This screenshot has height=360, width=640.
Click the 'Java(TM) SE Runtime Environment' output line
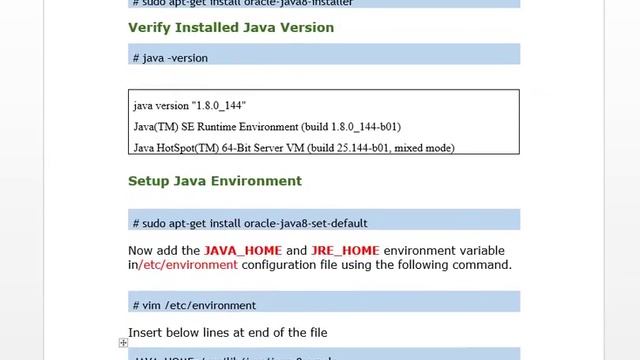pos(267,127)
